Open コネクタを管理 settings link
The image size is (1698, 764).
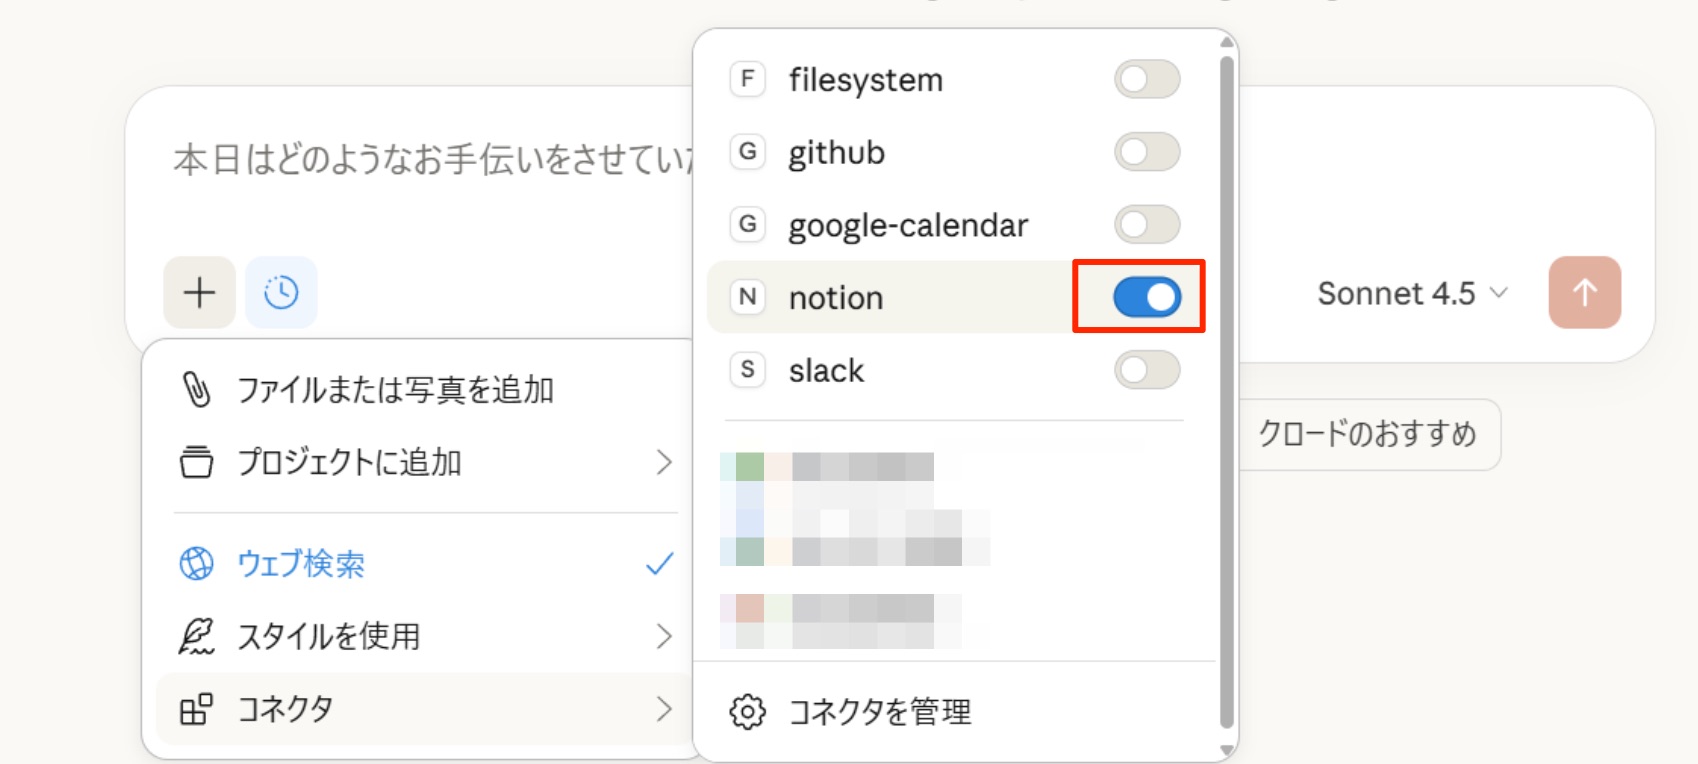[x=879, y=712]
